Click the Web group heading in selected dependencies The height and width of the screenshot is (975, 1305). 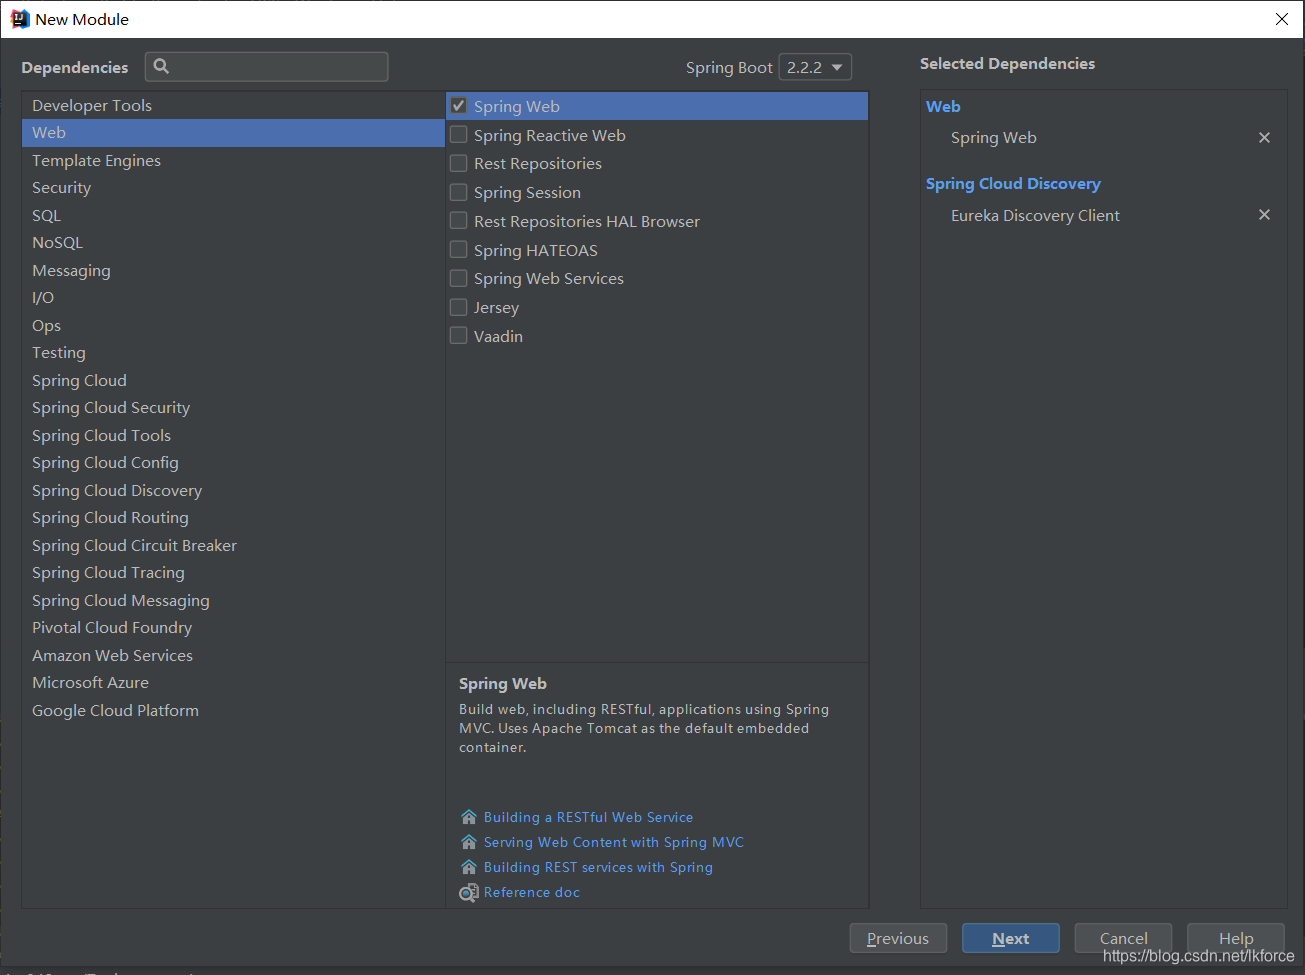point(943,106)
